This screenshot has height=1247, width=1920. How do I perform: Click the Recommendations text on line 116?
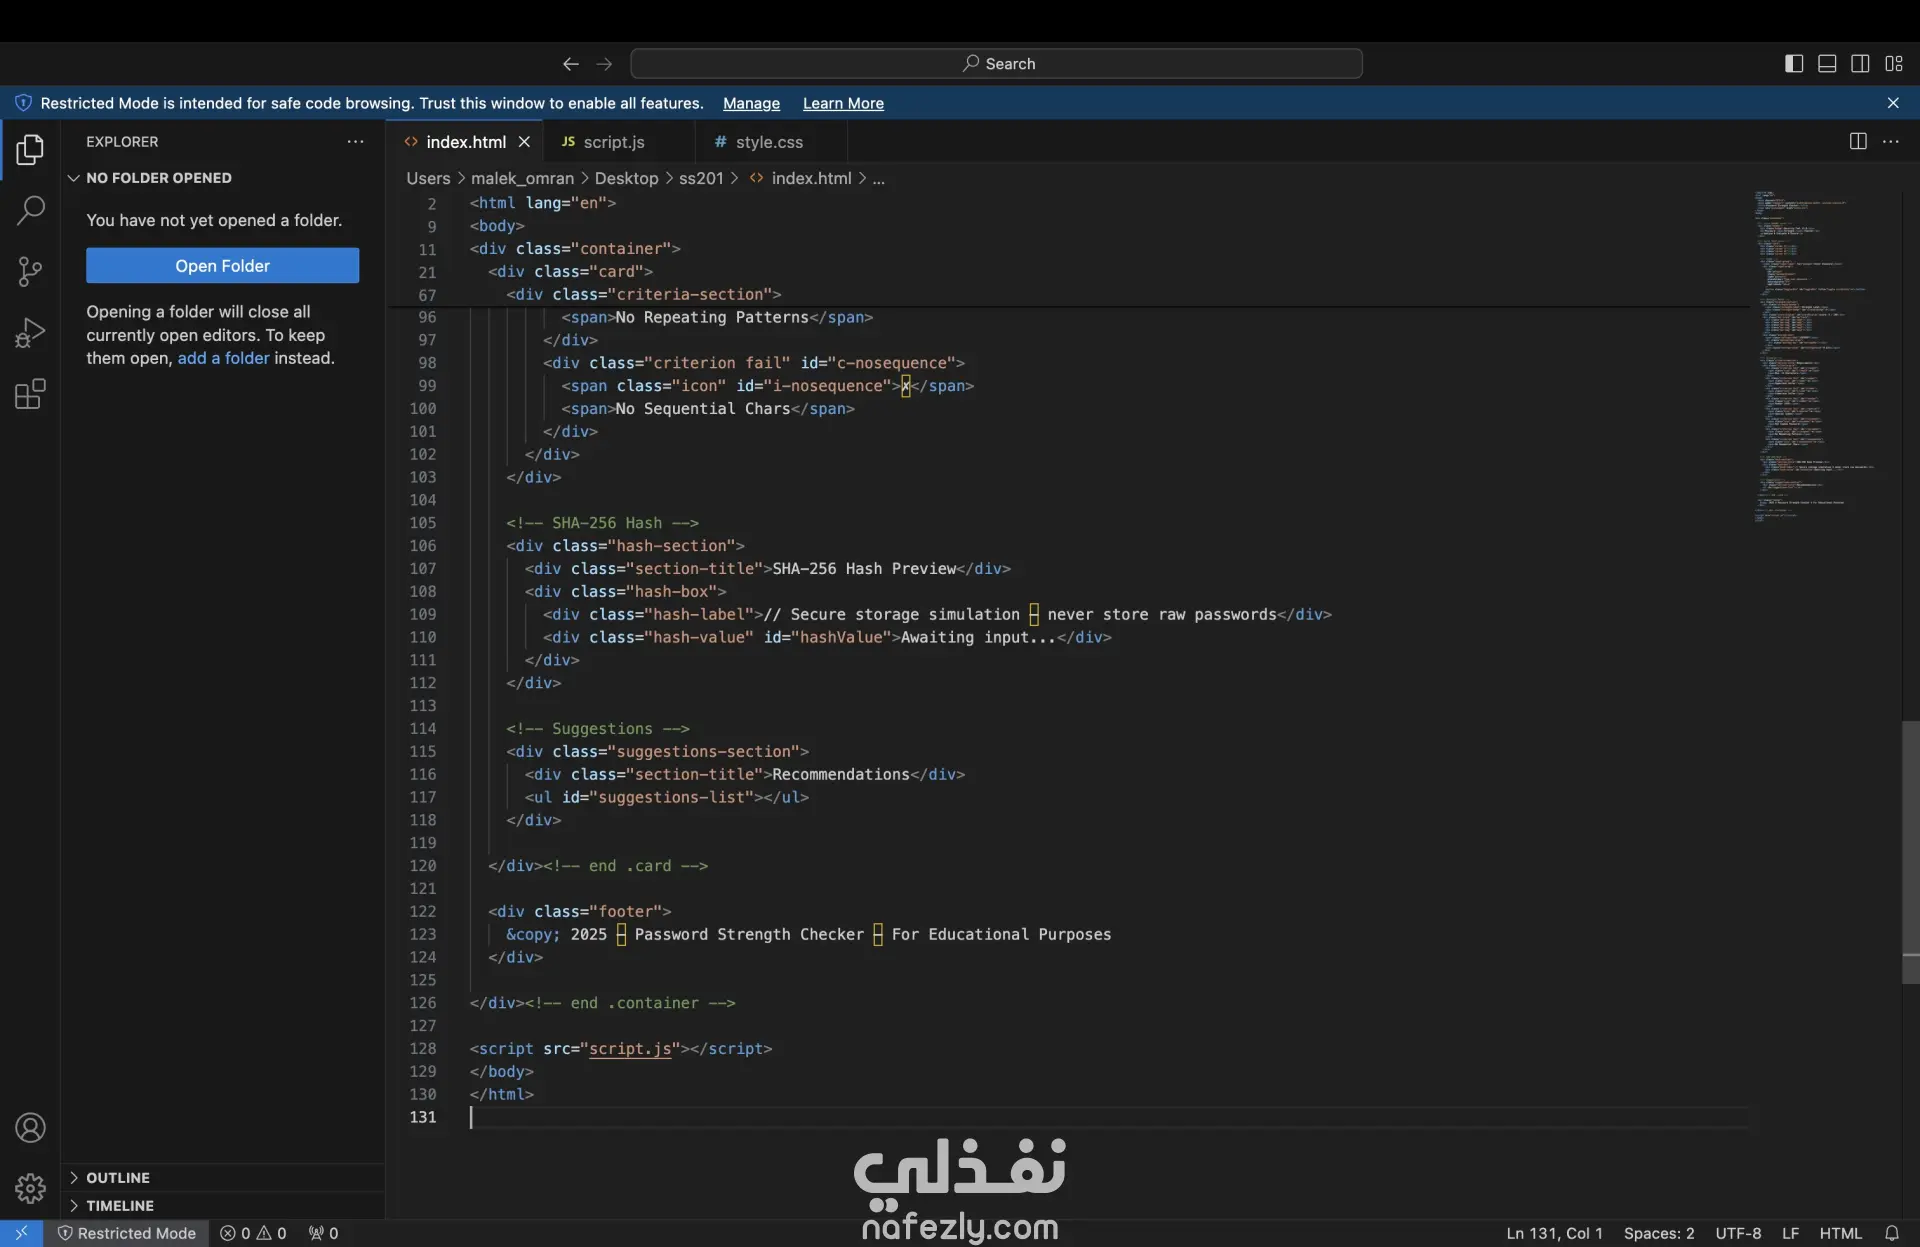[841, 774]
